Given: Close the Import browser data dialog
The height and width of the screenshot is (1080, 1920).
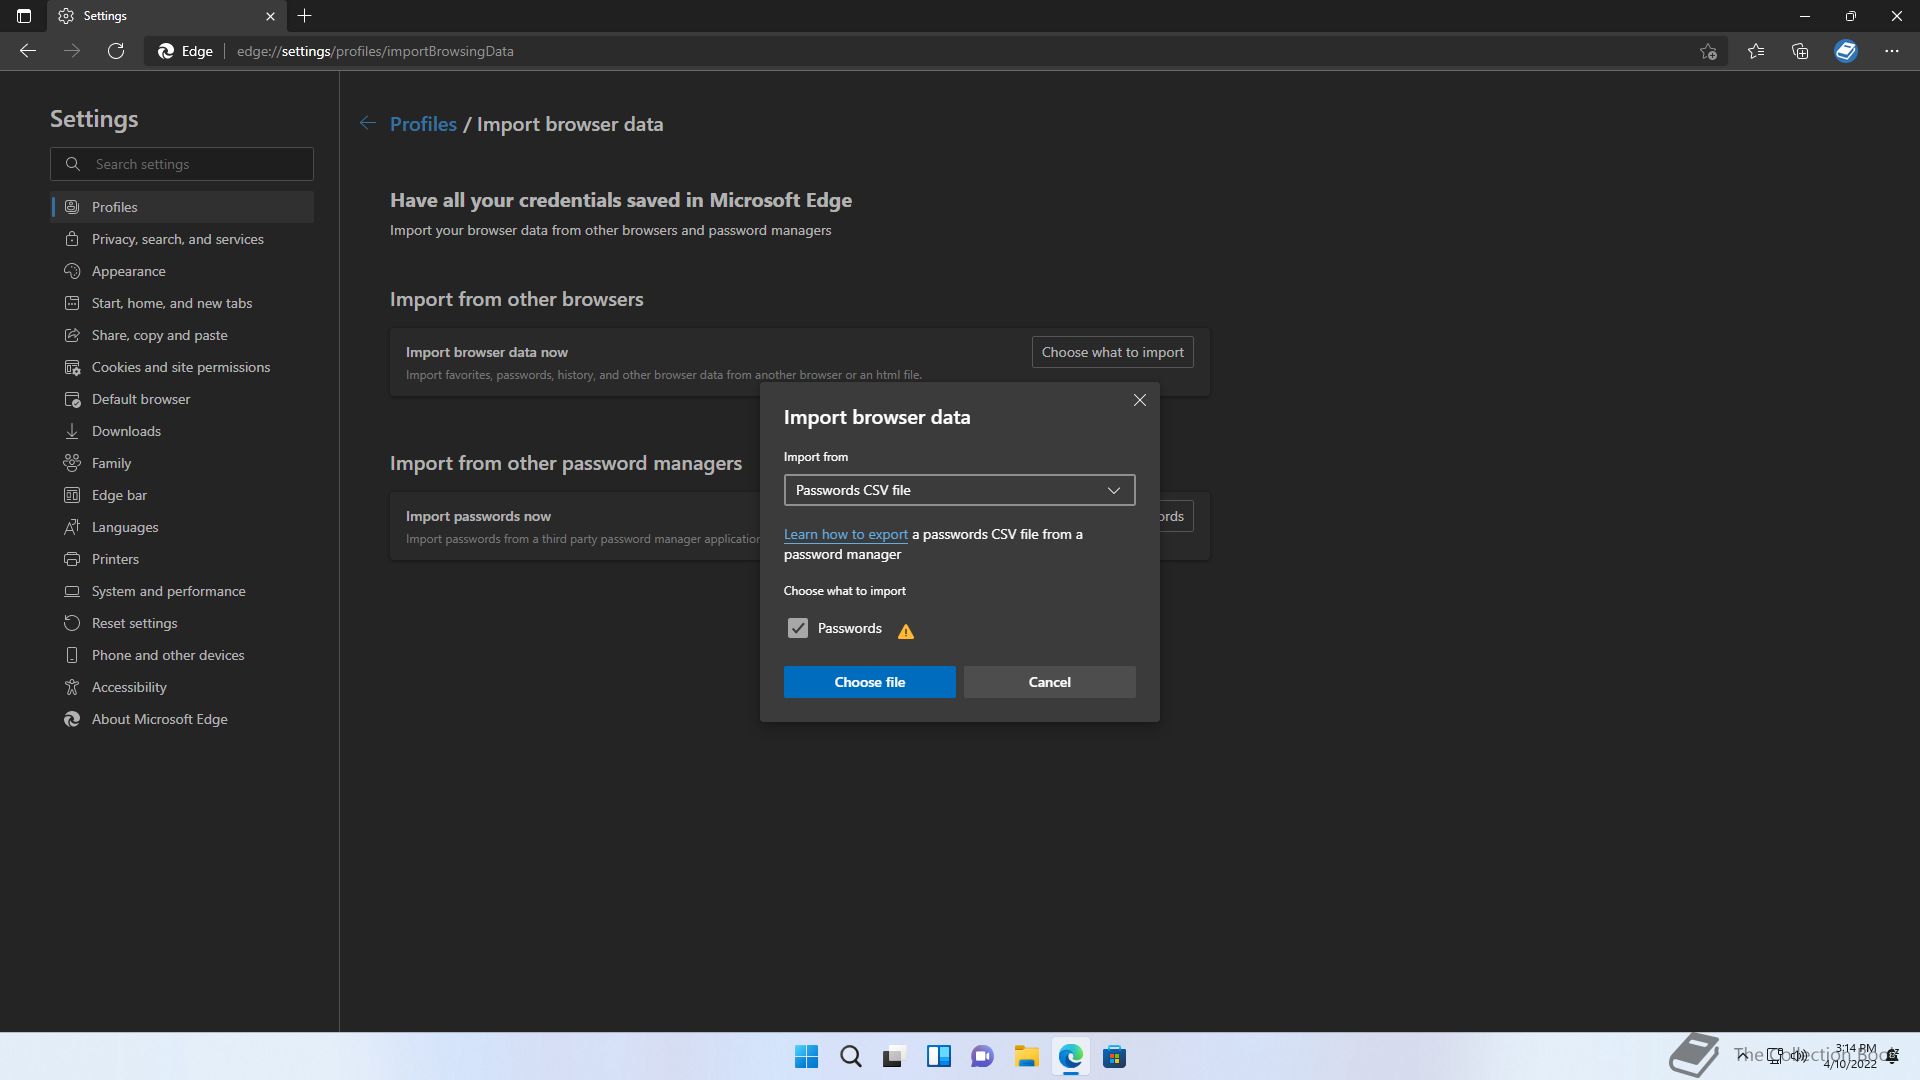Looking at the screenshot, I should (x=1140, y=400).
